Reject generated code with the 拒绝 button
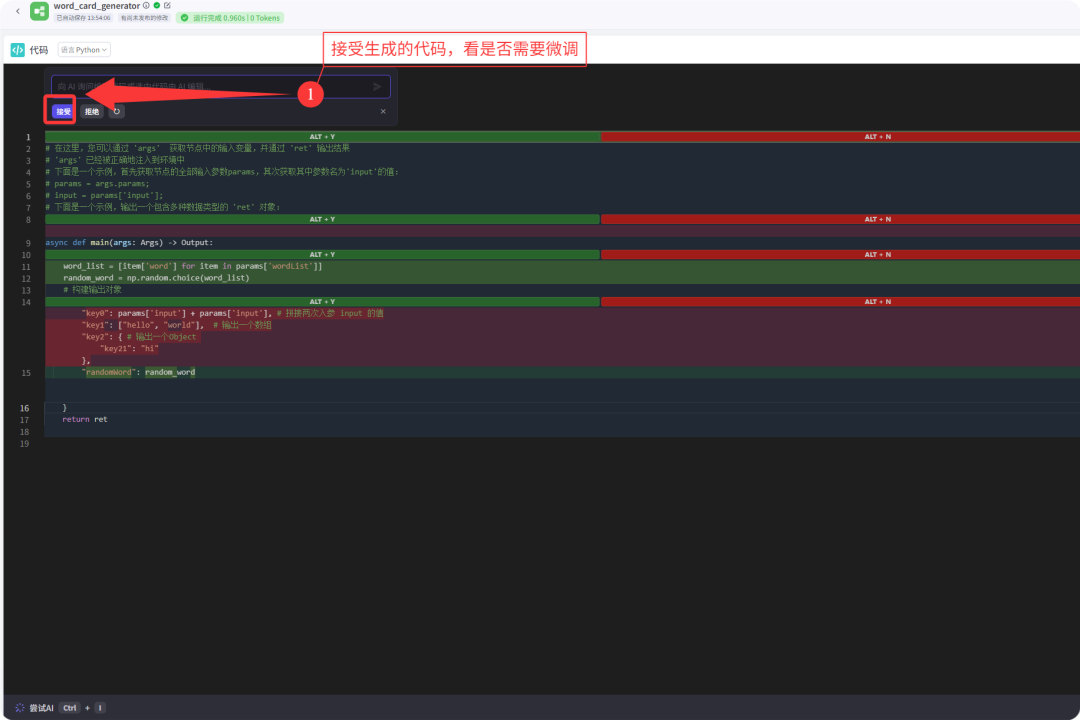 coord(91,111)
